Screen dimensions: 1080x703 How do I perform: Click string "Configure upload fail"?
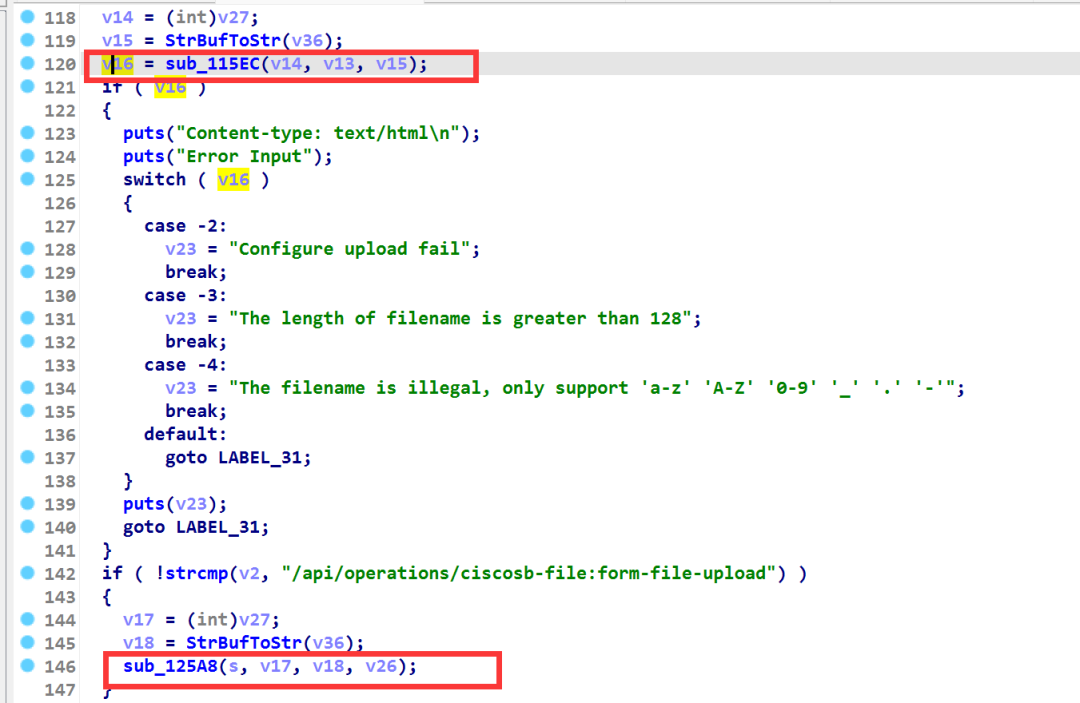[x=350, y=249]
